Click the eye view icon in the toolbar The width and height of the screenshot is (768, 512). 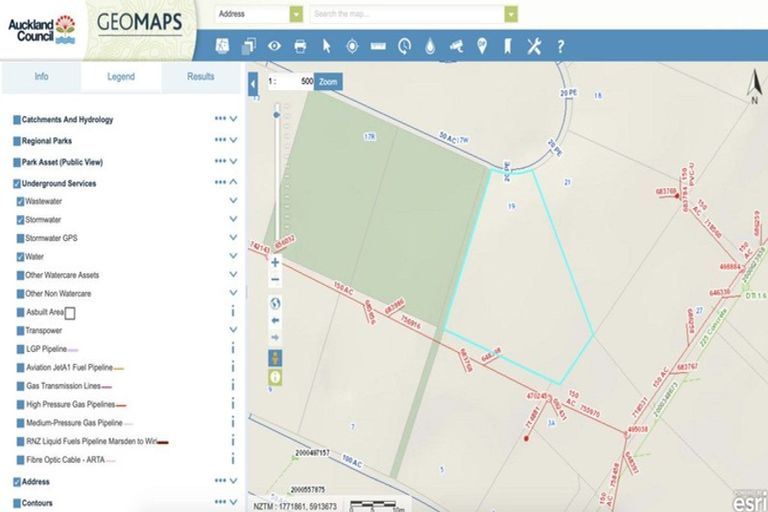pos(274,46)
